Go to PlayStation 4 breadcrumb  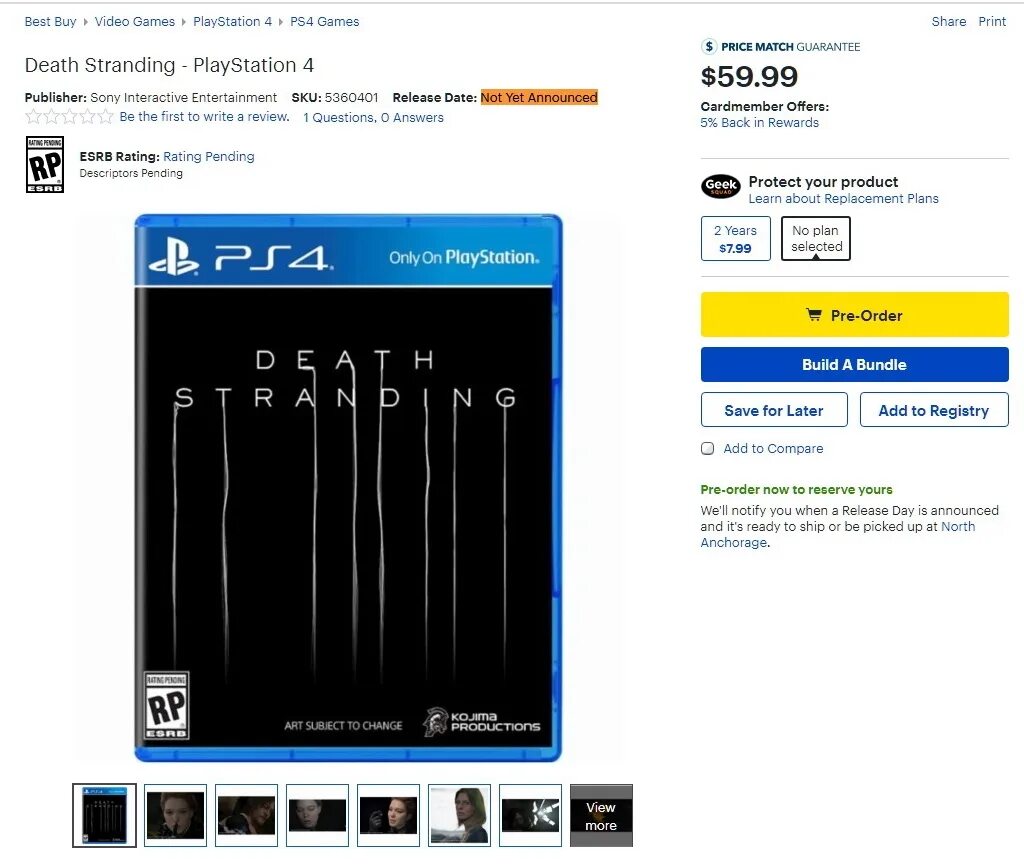pos(233,21)
